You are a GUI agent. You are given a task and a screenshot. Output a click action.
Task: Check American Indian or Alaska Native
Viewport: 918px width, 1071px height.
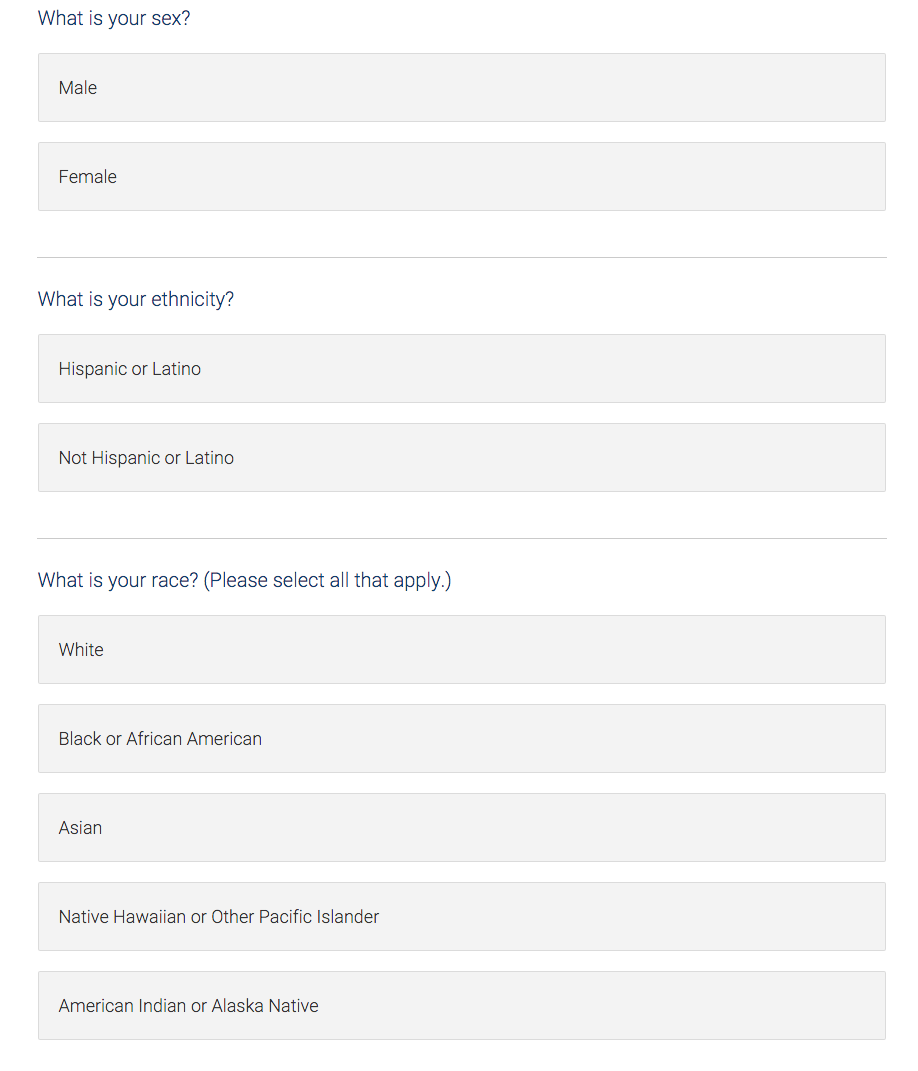[x=461, y=1006]
